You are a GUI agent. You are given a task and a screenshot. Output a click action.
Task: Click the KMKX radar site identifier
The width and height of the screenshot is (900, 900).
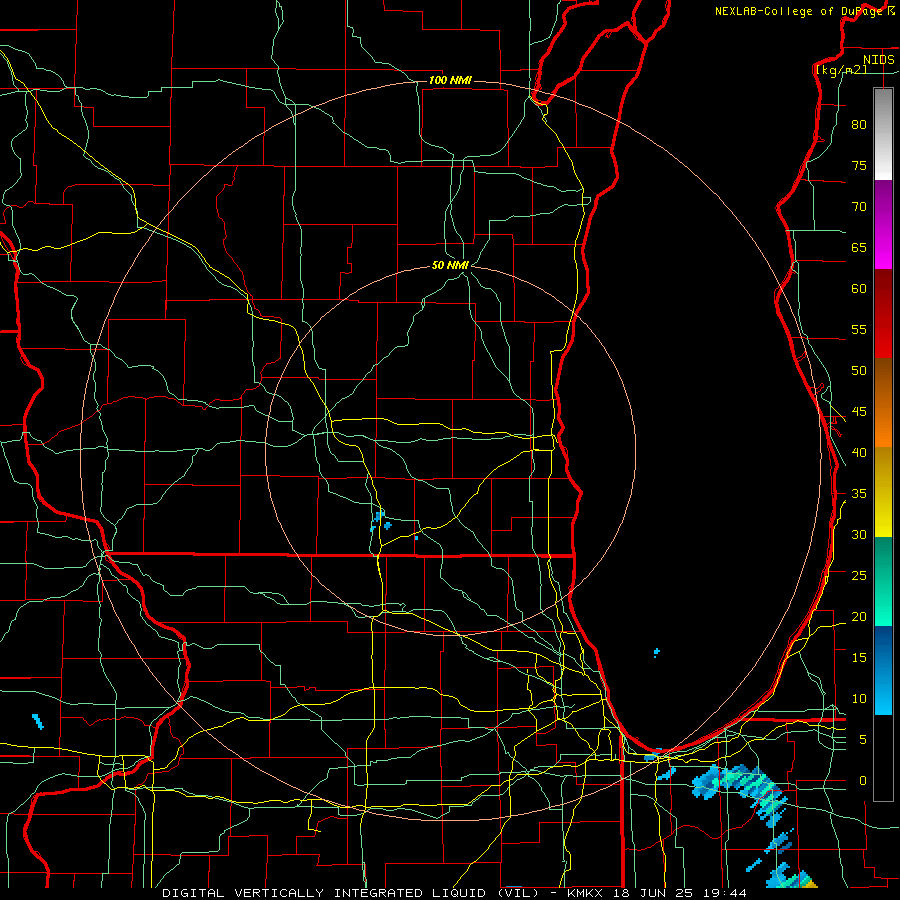point(587,893)
